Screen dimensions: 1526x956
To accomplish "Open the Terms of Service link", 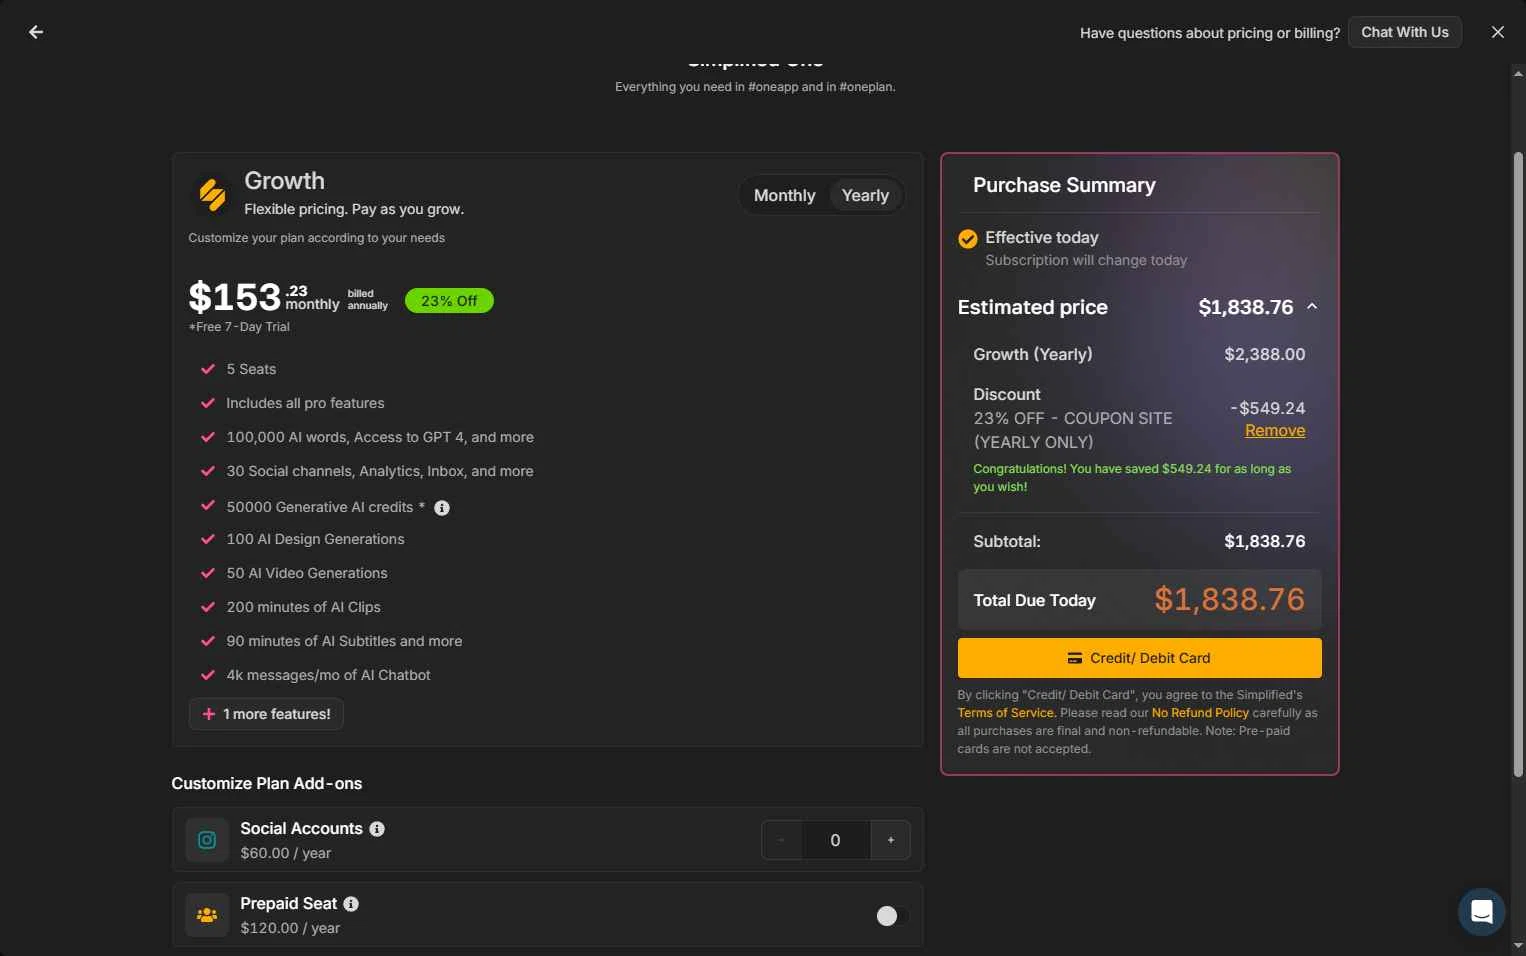I will [x=1006, y=713].
